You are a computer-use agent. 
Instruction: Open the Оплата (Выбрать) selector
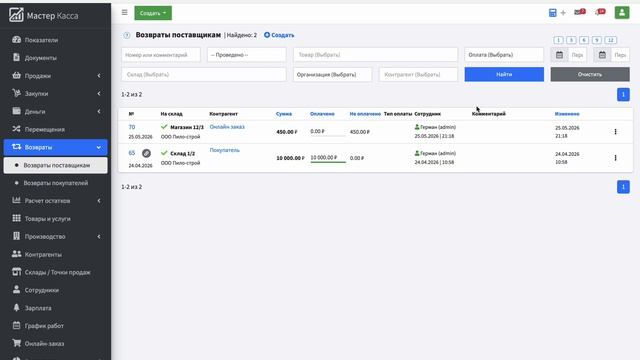[504, 55]
